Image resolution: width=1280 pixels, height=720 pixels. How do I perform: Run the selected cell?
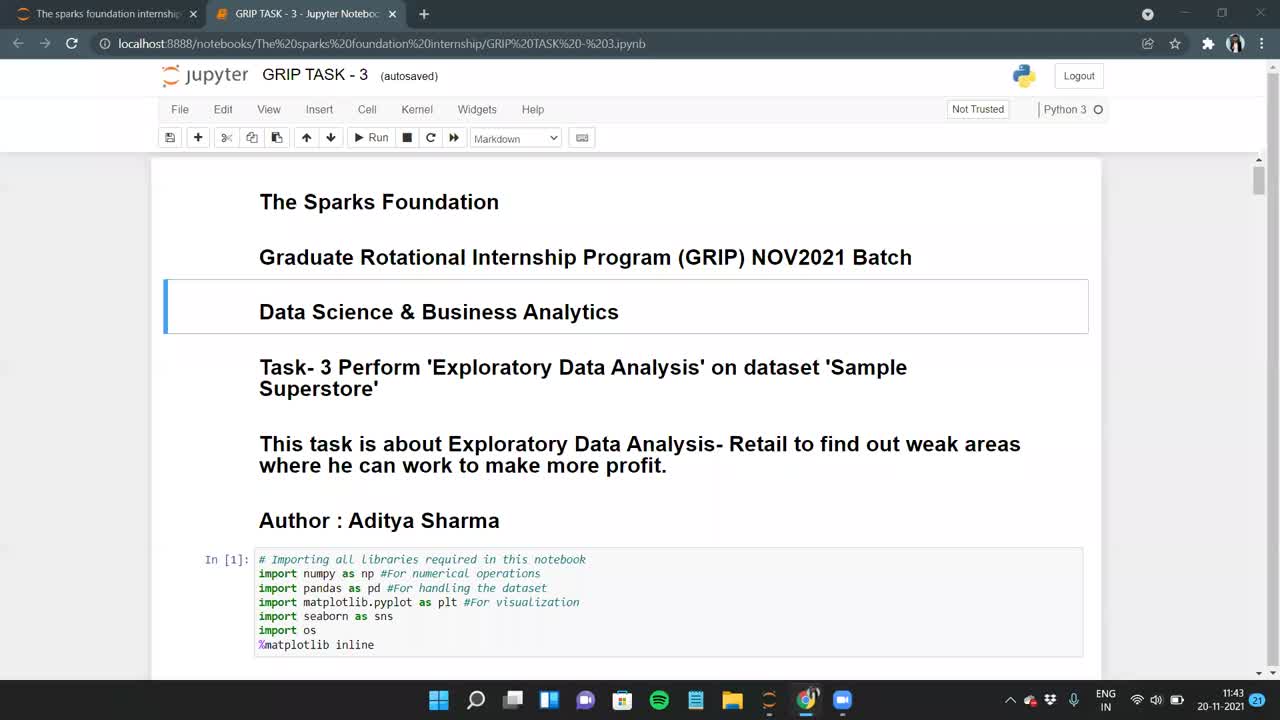point(370,138)
